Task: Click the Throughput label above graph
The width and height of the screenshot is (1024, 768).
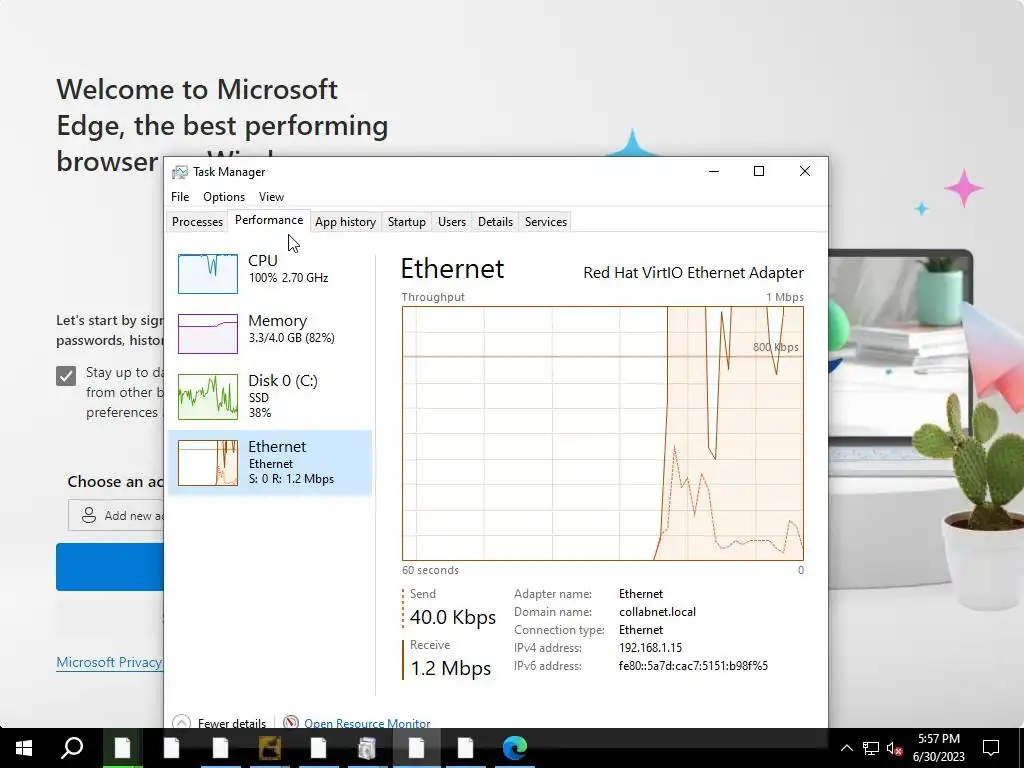Action: 433,297
